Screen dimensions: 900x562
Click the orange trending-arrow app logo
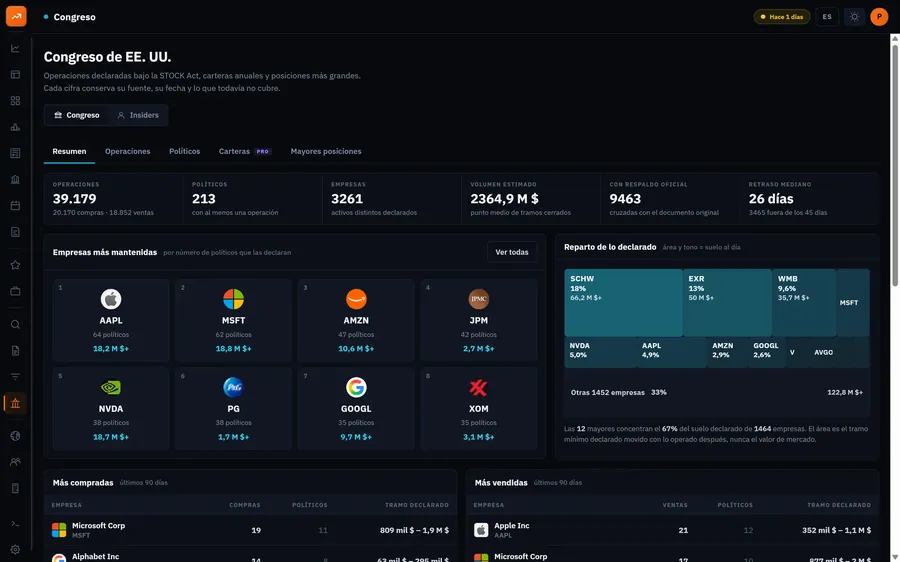[16, 16]
